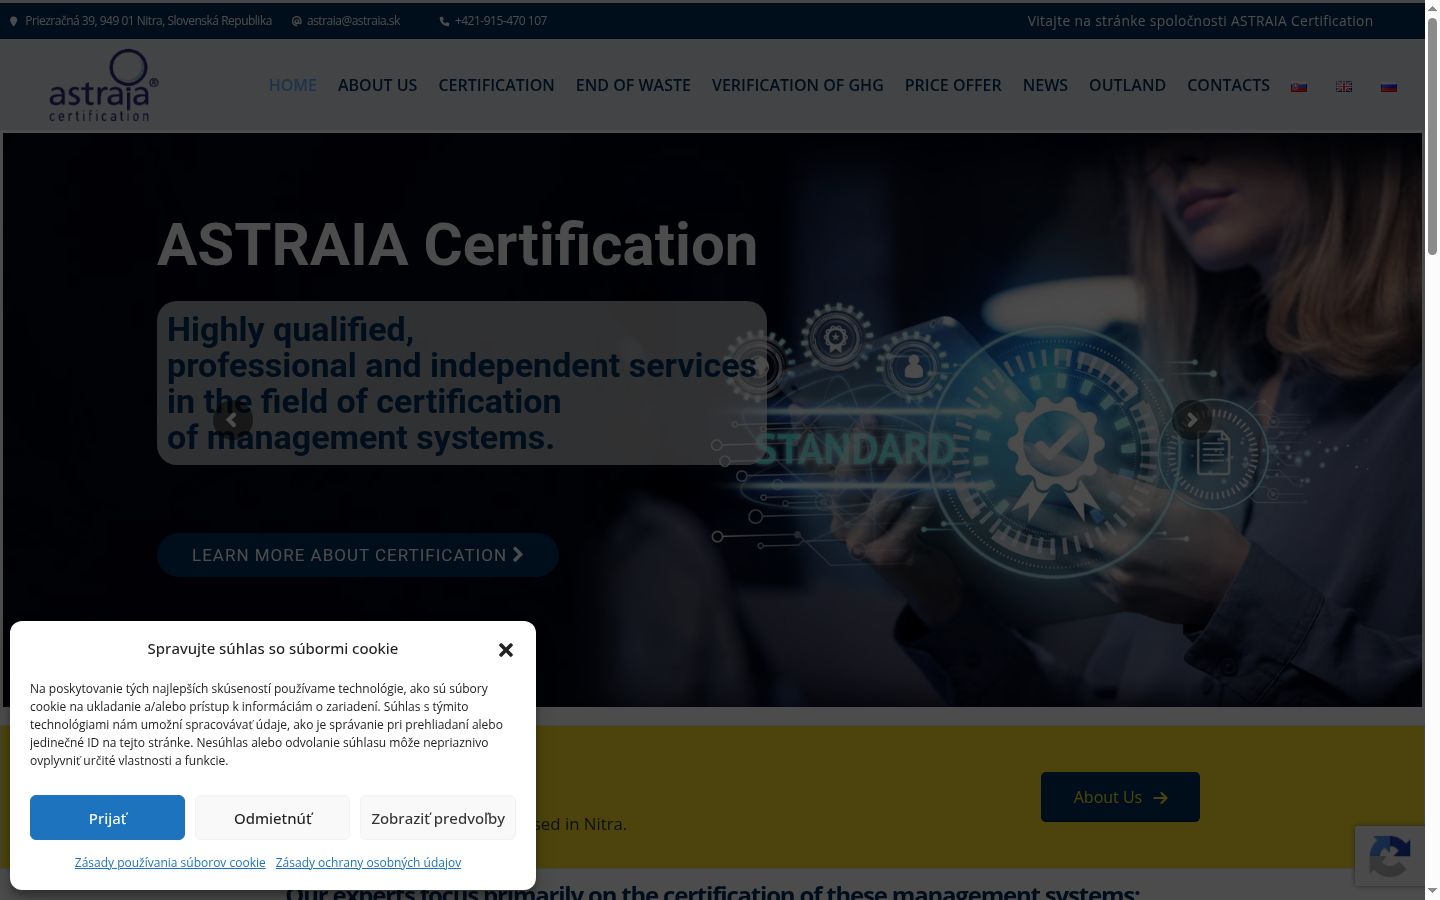Click the page vertical scrollbar thumb
Viewport: 1440px width, 900px height.
click(1432, 135)
